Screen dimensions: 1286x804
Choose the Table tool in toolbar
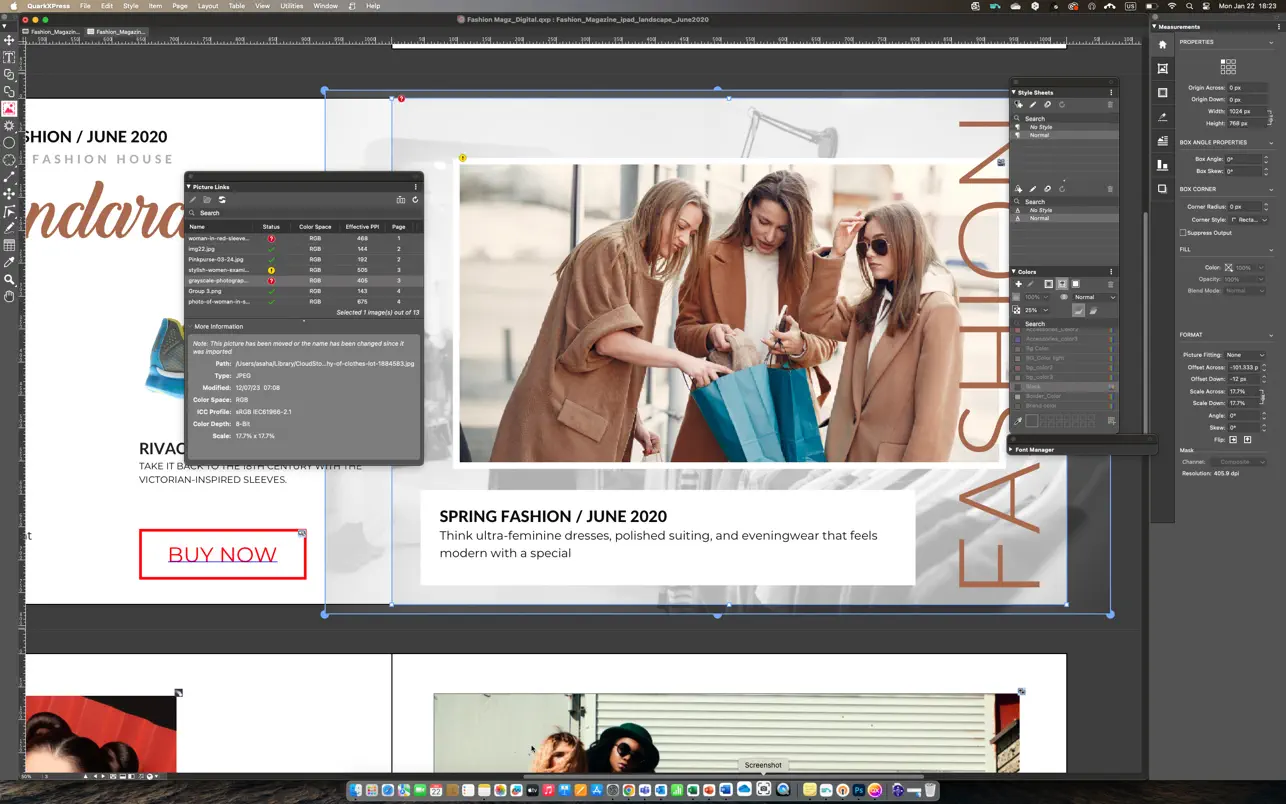[x=9, y=245]
